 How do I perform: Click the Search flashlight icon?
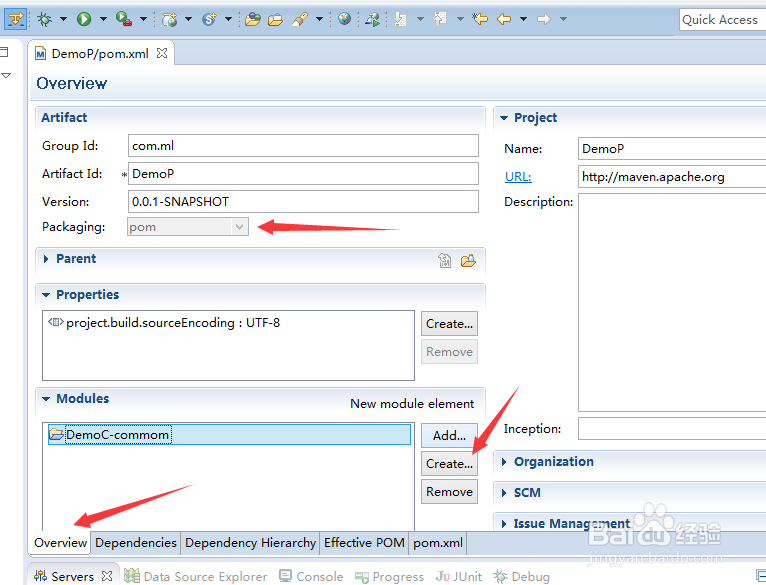pos(300,19)
